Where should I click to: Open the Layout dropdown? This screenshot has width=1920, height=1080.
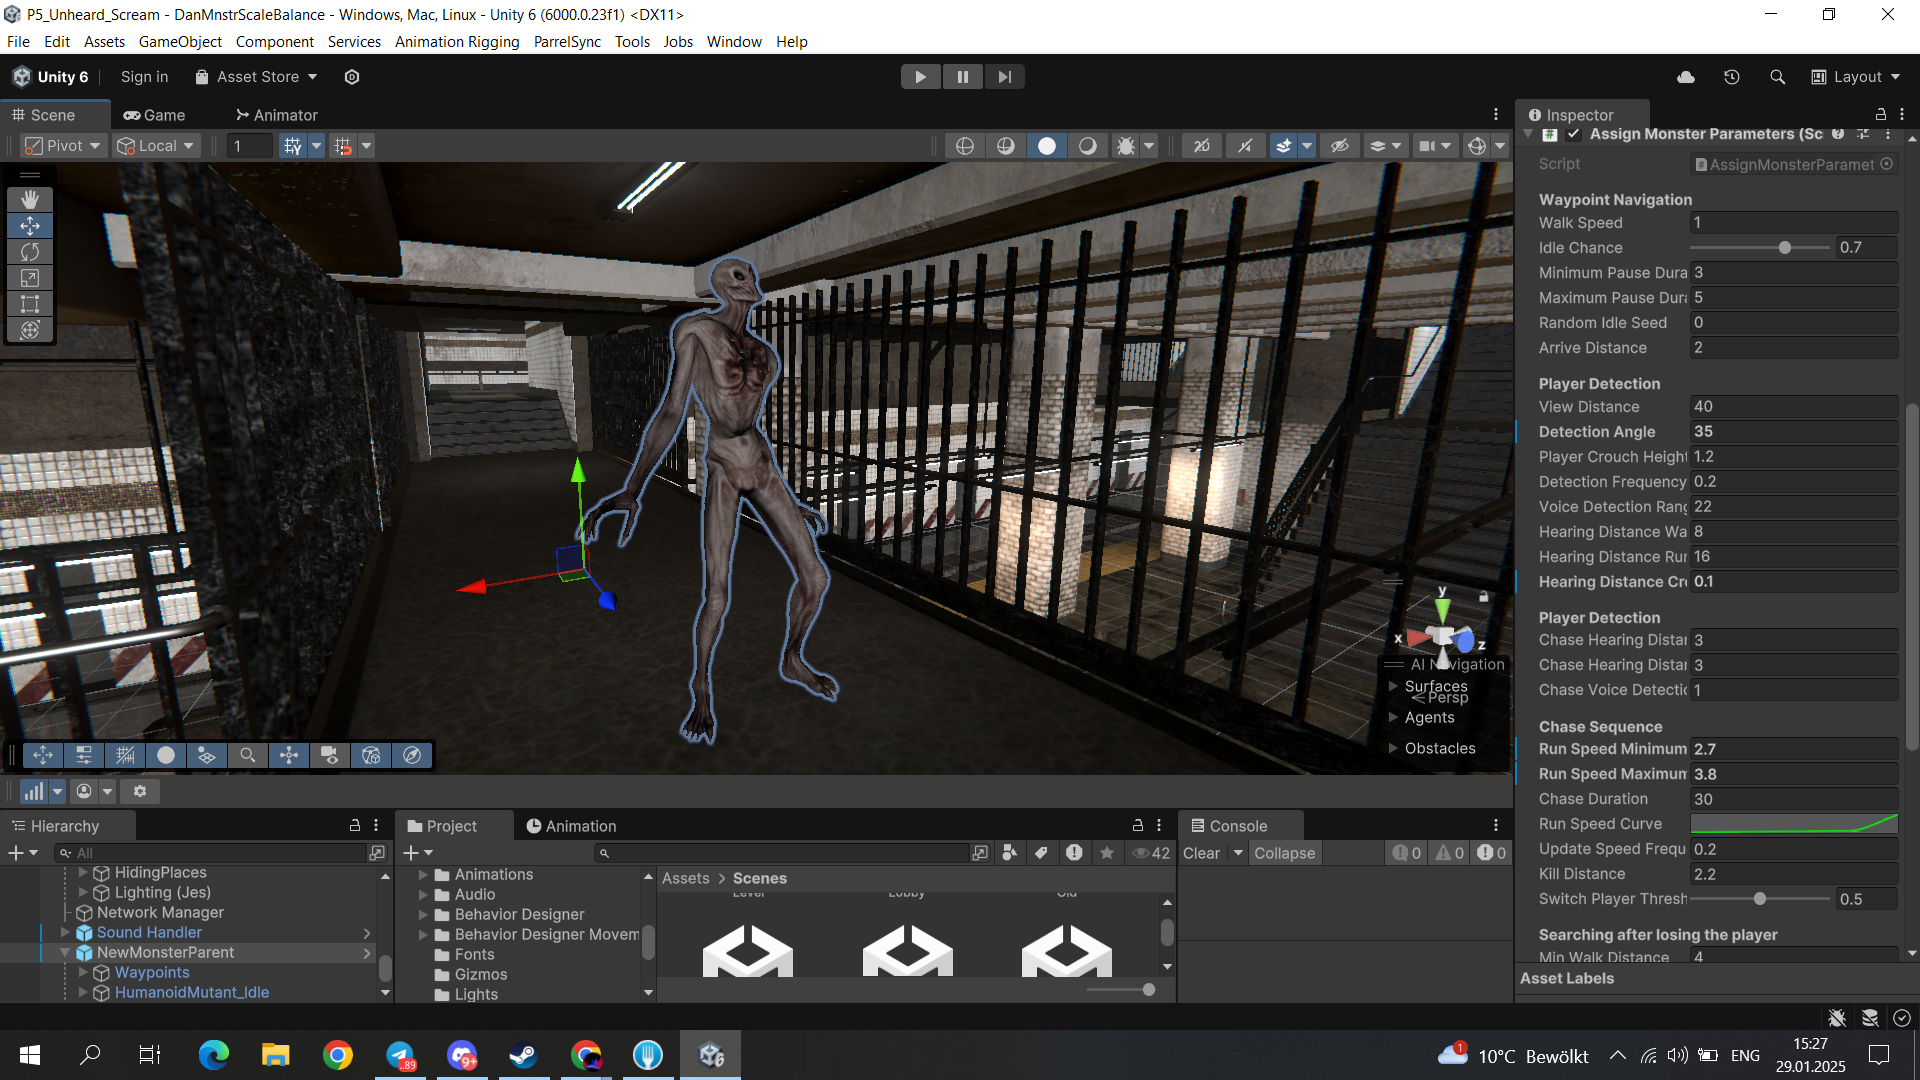(1856, 77)
